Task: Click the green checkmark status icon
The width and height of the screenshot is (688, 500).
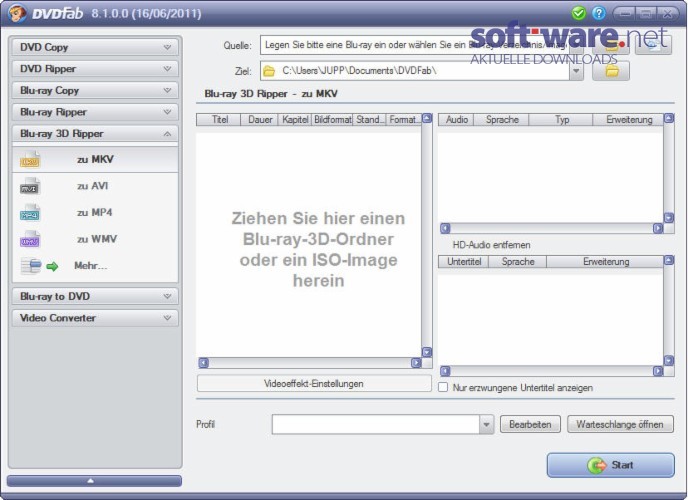Action: pos(579,13)
